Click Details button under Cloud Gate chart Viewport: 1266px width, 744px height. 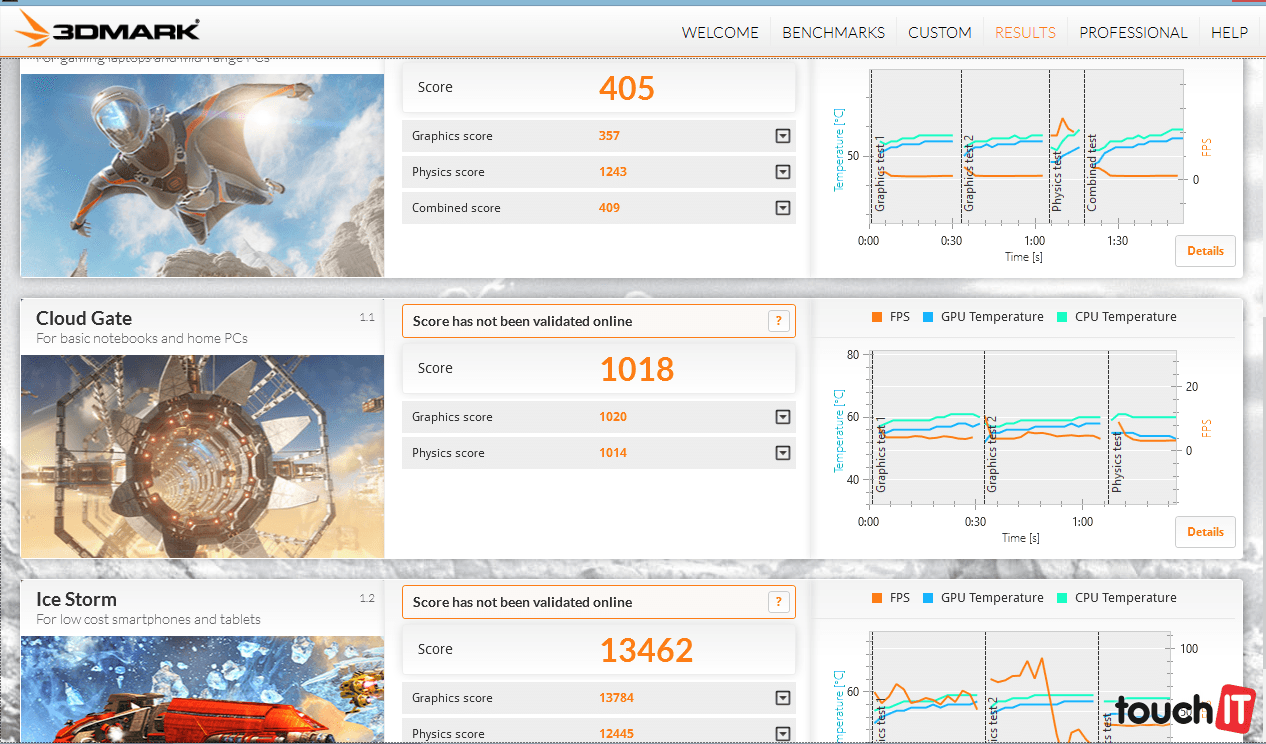pyautogui.click(x=1205, y=532)
